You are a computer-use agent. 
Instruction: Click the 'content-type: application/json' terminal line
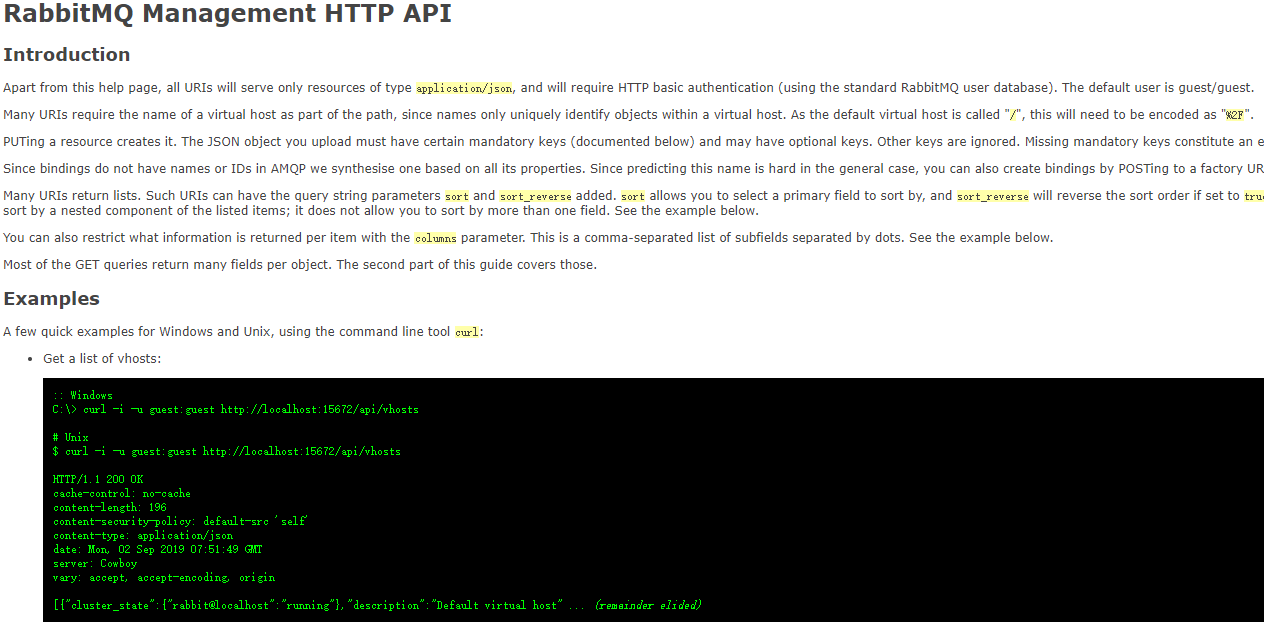pyautogui.click(x=143, y=536)
